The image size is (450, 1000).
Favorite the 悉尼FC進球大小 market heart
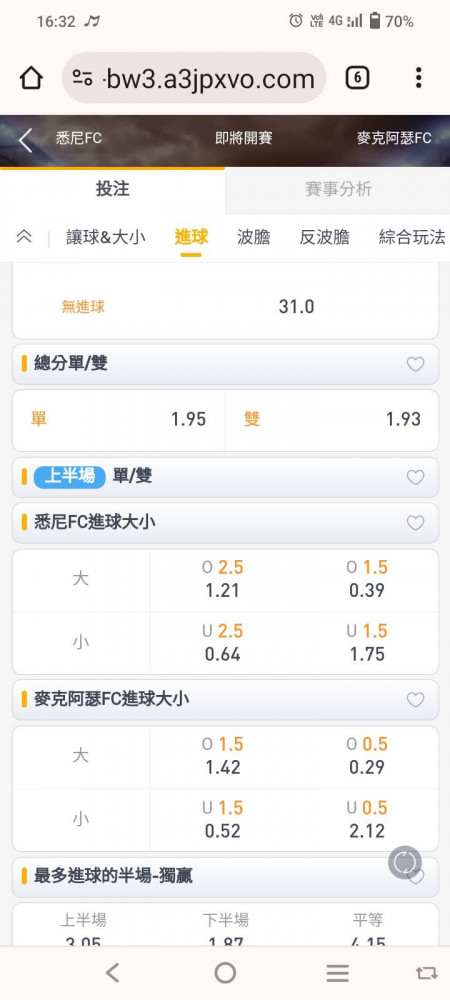coord(416,523)
